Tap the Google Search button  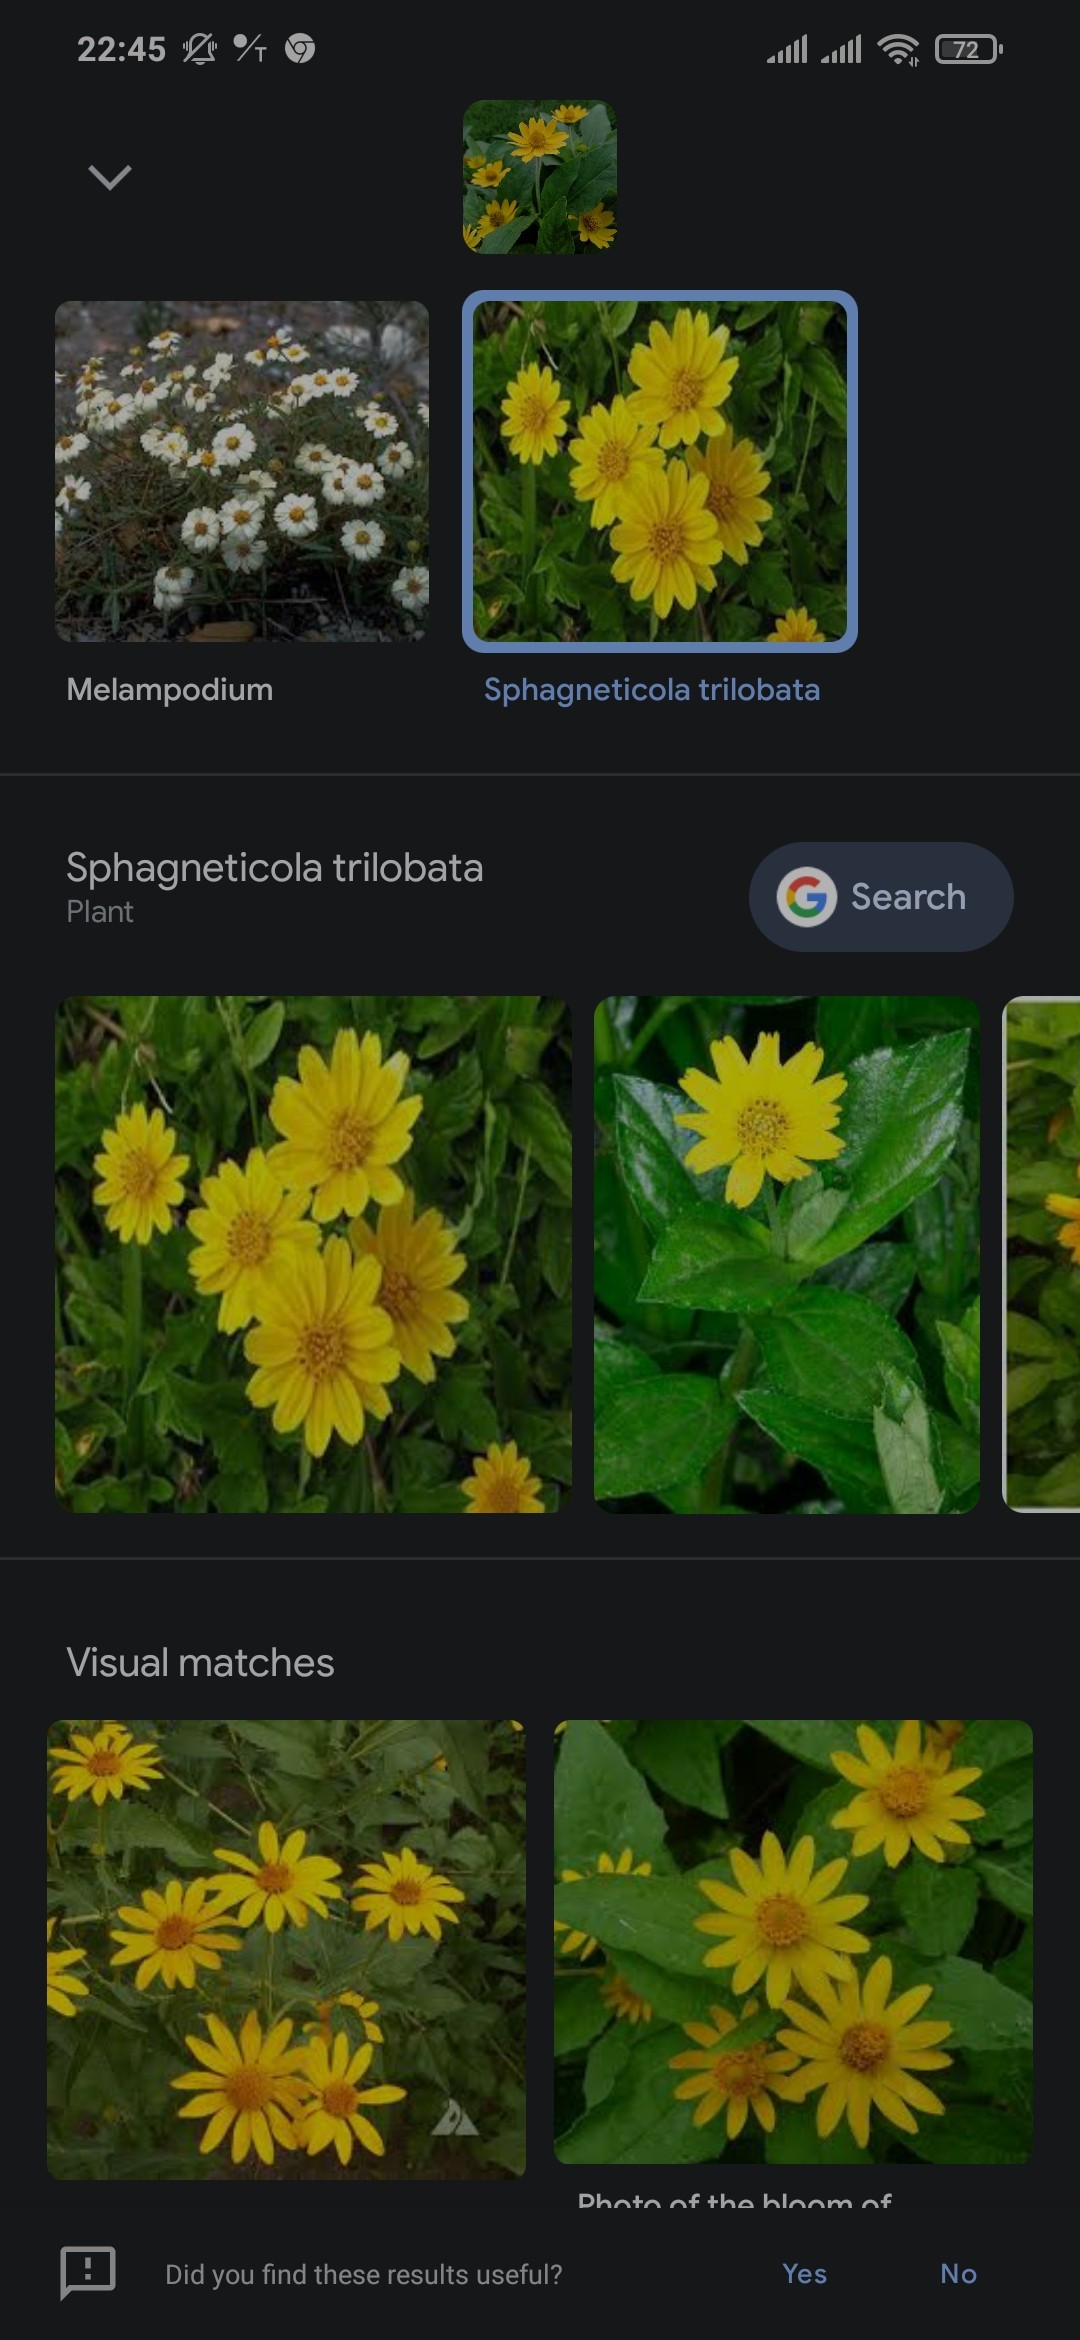[881, 897]
